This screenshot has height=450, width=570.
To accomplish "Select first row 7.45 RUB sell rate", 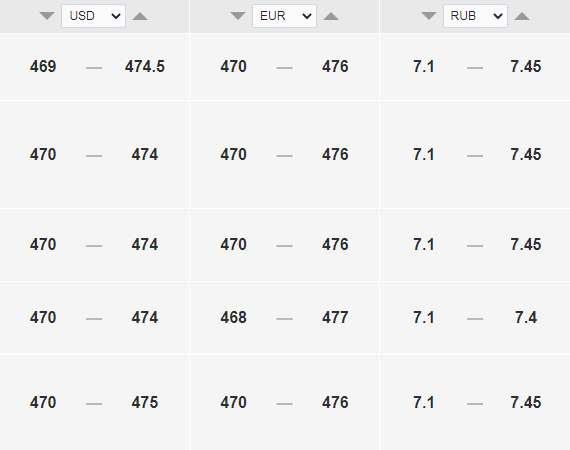I will coord(526,67).
